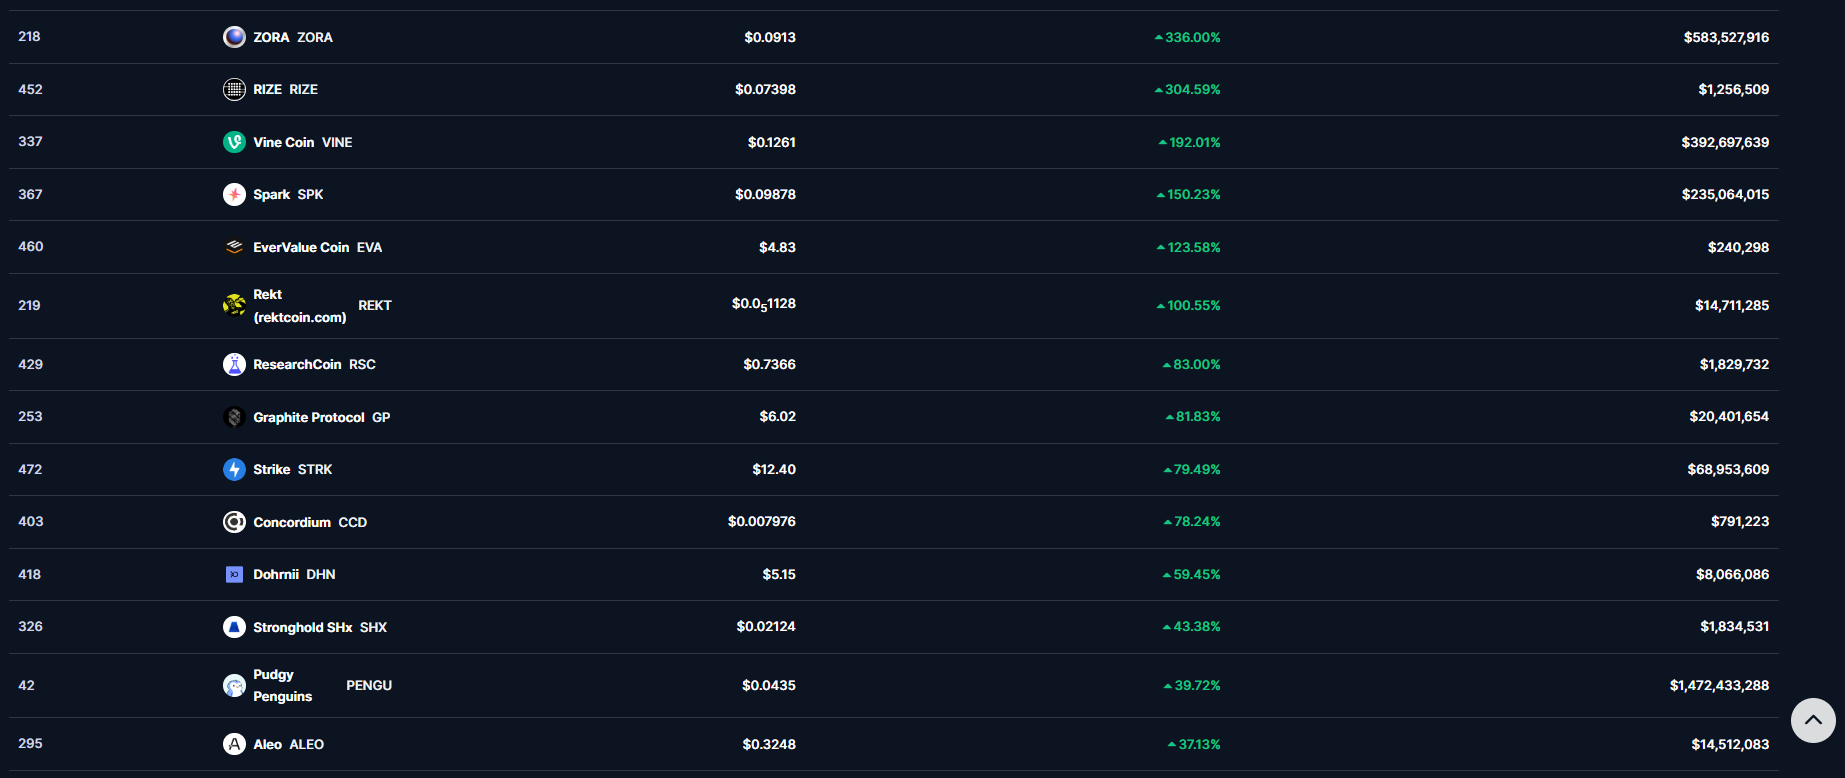Click the ZORA coin logo icon
The image size is (1845, 778).
pos(234,37)
